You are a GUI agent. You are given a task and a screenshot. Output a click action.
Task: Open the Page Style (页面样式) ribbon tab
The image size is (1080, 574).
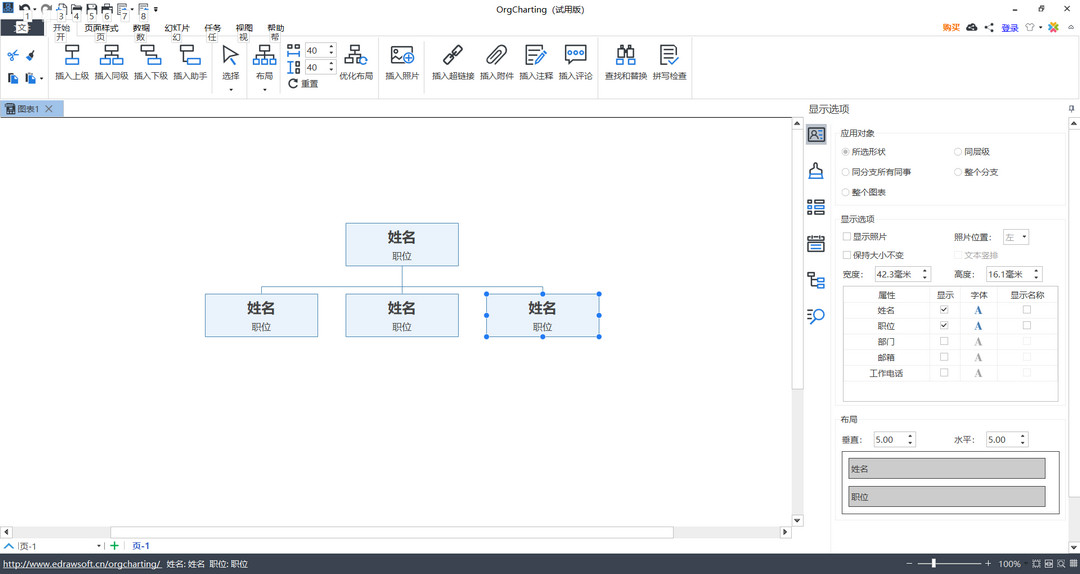click(x=101, y=28)
